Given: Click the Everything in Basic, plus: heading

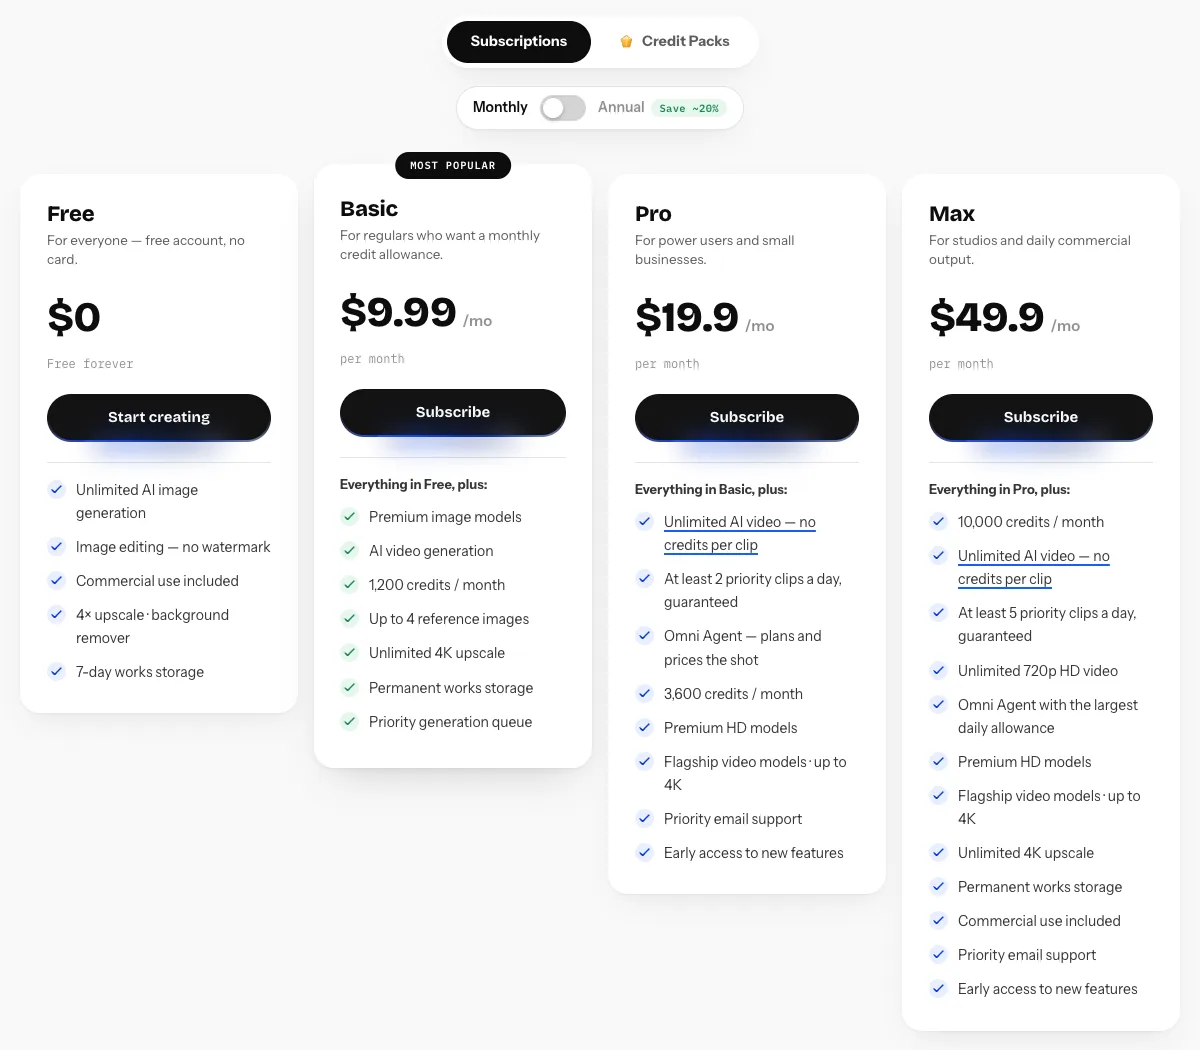Looking at the screenshot, I should pyautogui.click(x=711, y=489).
